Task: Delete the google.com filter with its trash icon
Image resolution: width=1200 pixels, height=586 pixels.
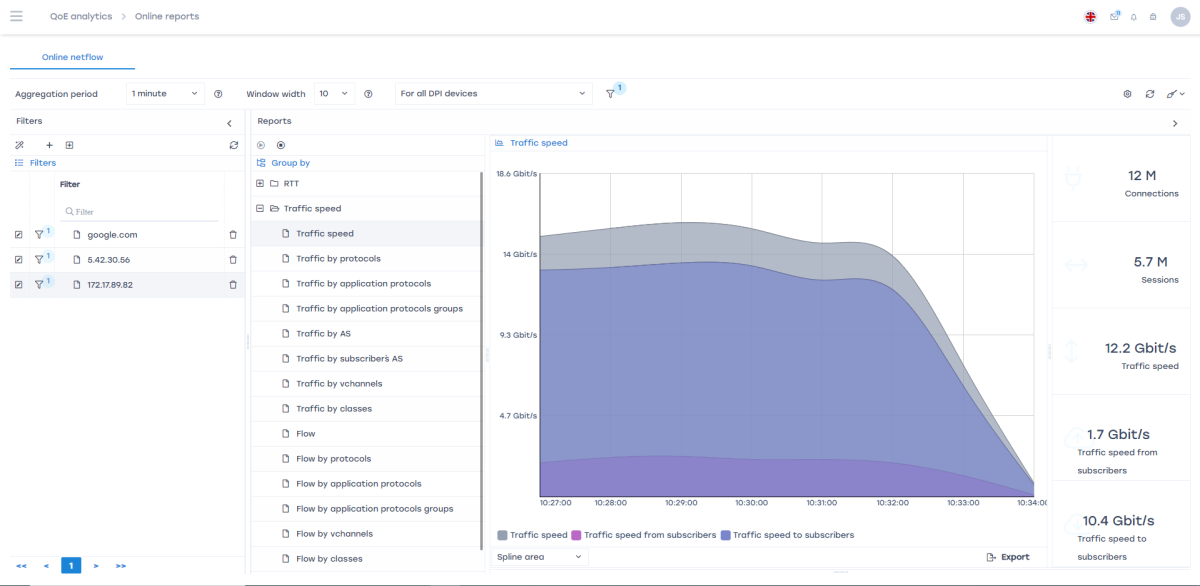Action: click(233, 234)
